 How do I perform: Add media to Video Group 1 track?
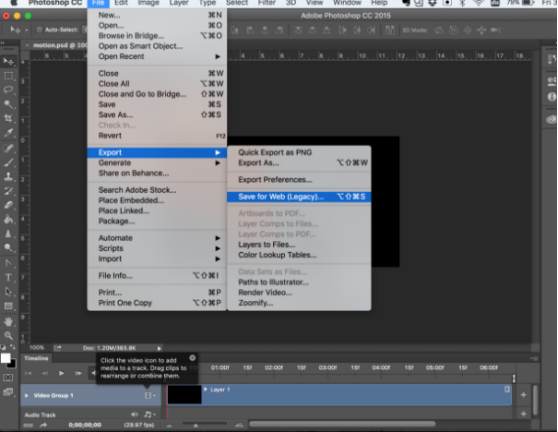tap(523, 395)
